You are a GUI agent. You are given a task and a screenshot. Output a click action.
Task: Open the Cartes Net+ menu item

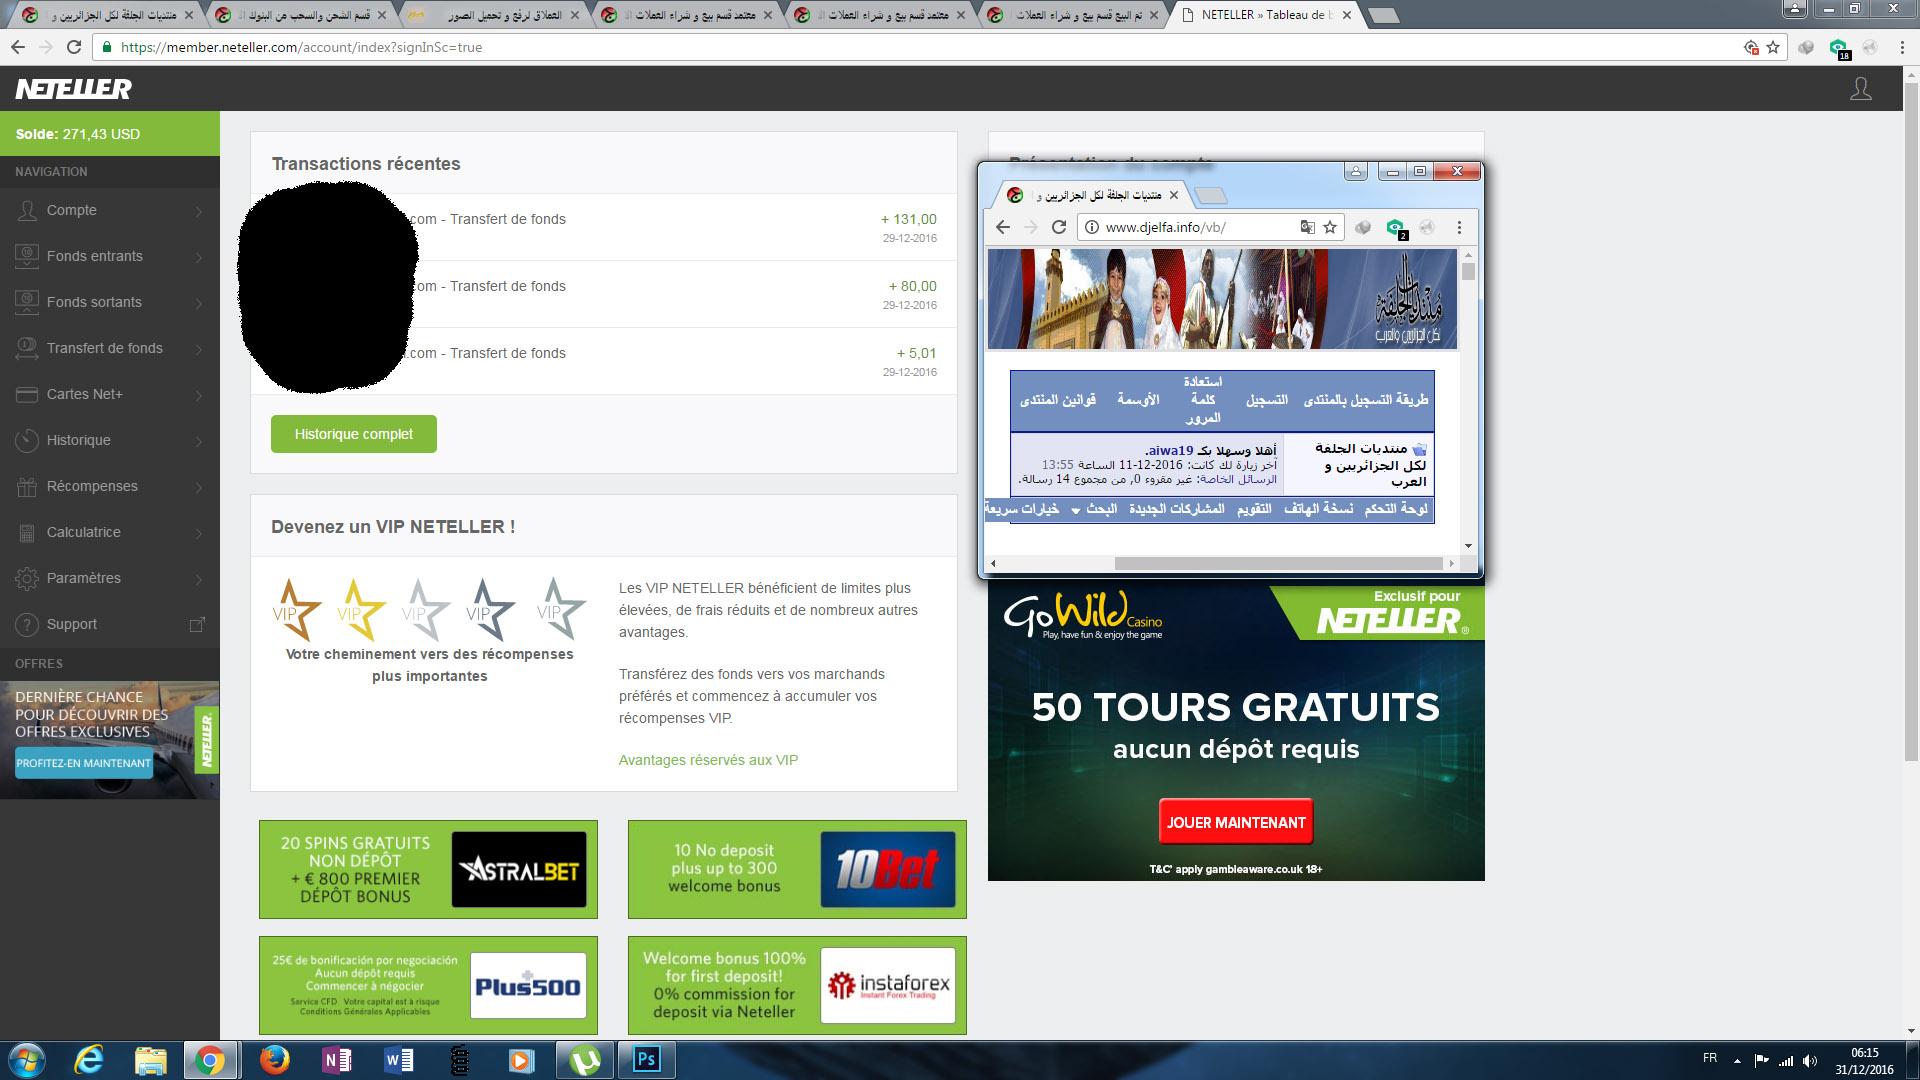110,395
